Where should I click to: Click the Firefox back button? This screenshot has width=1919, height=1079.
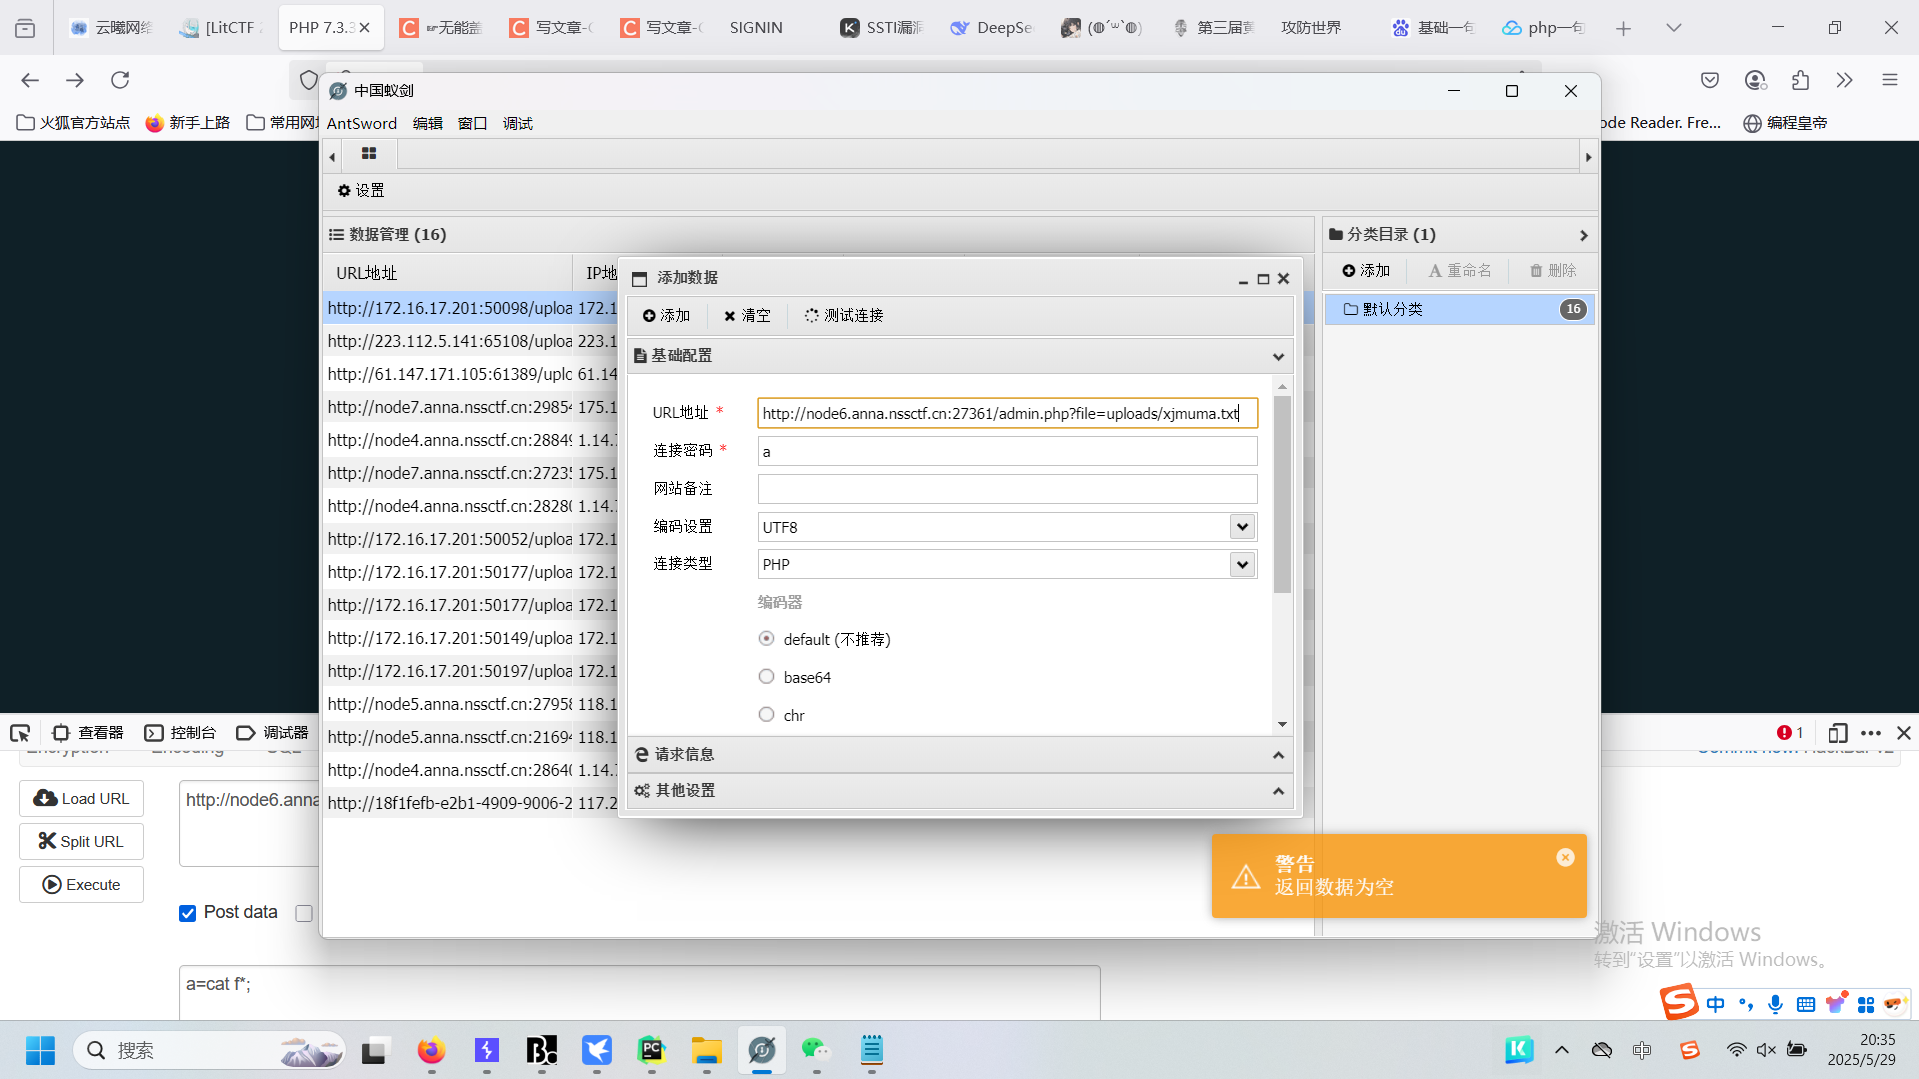(x=30, y=80)
